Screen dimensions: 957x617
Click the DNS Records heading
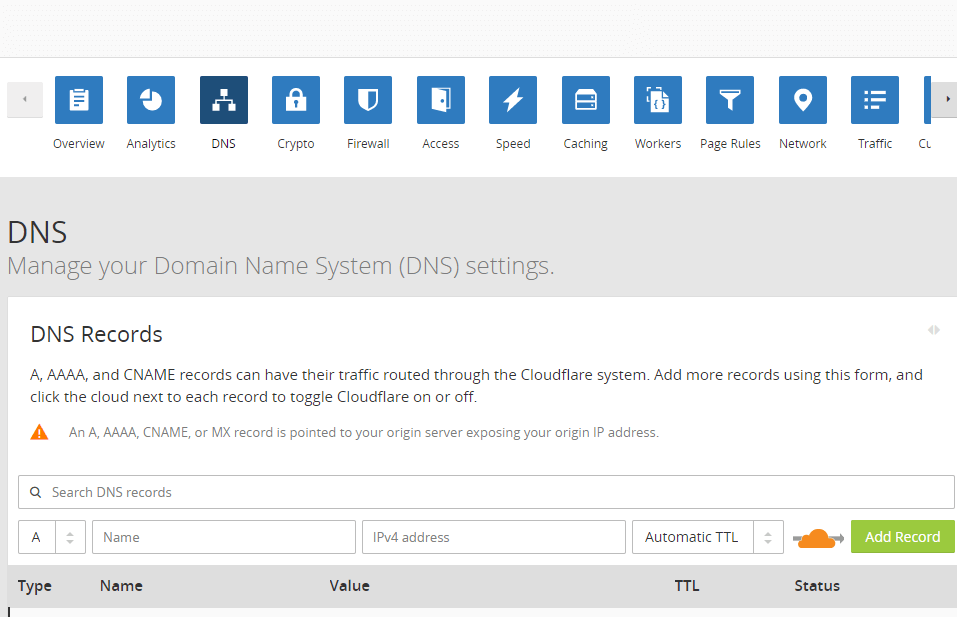pyautogui.click(x=96, y=334)
